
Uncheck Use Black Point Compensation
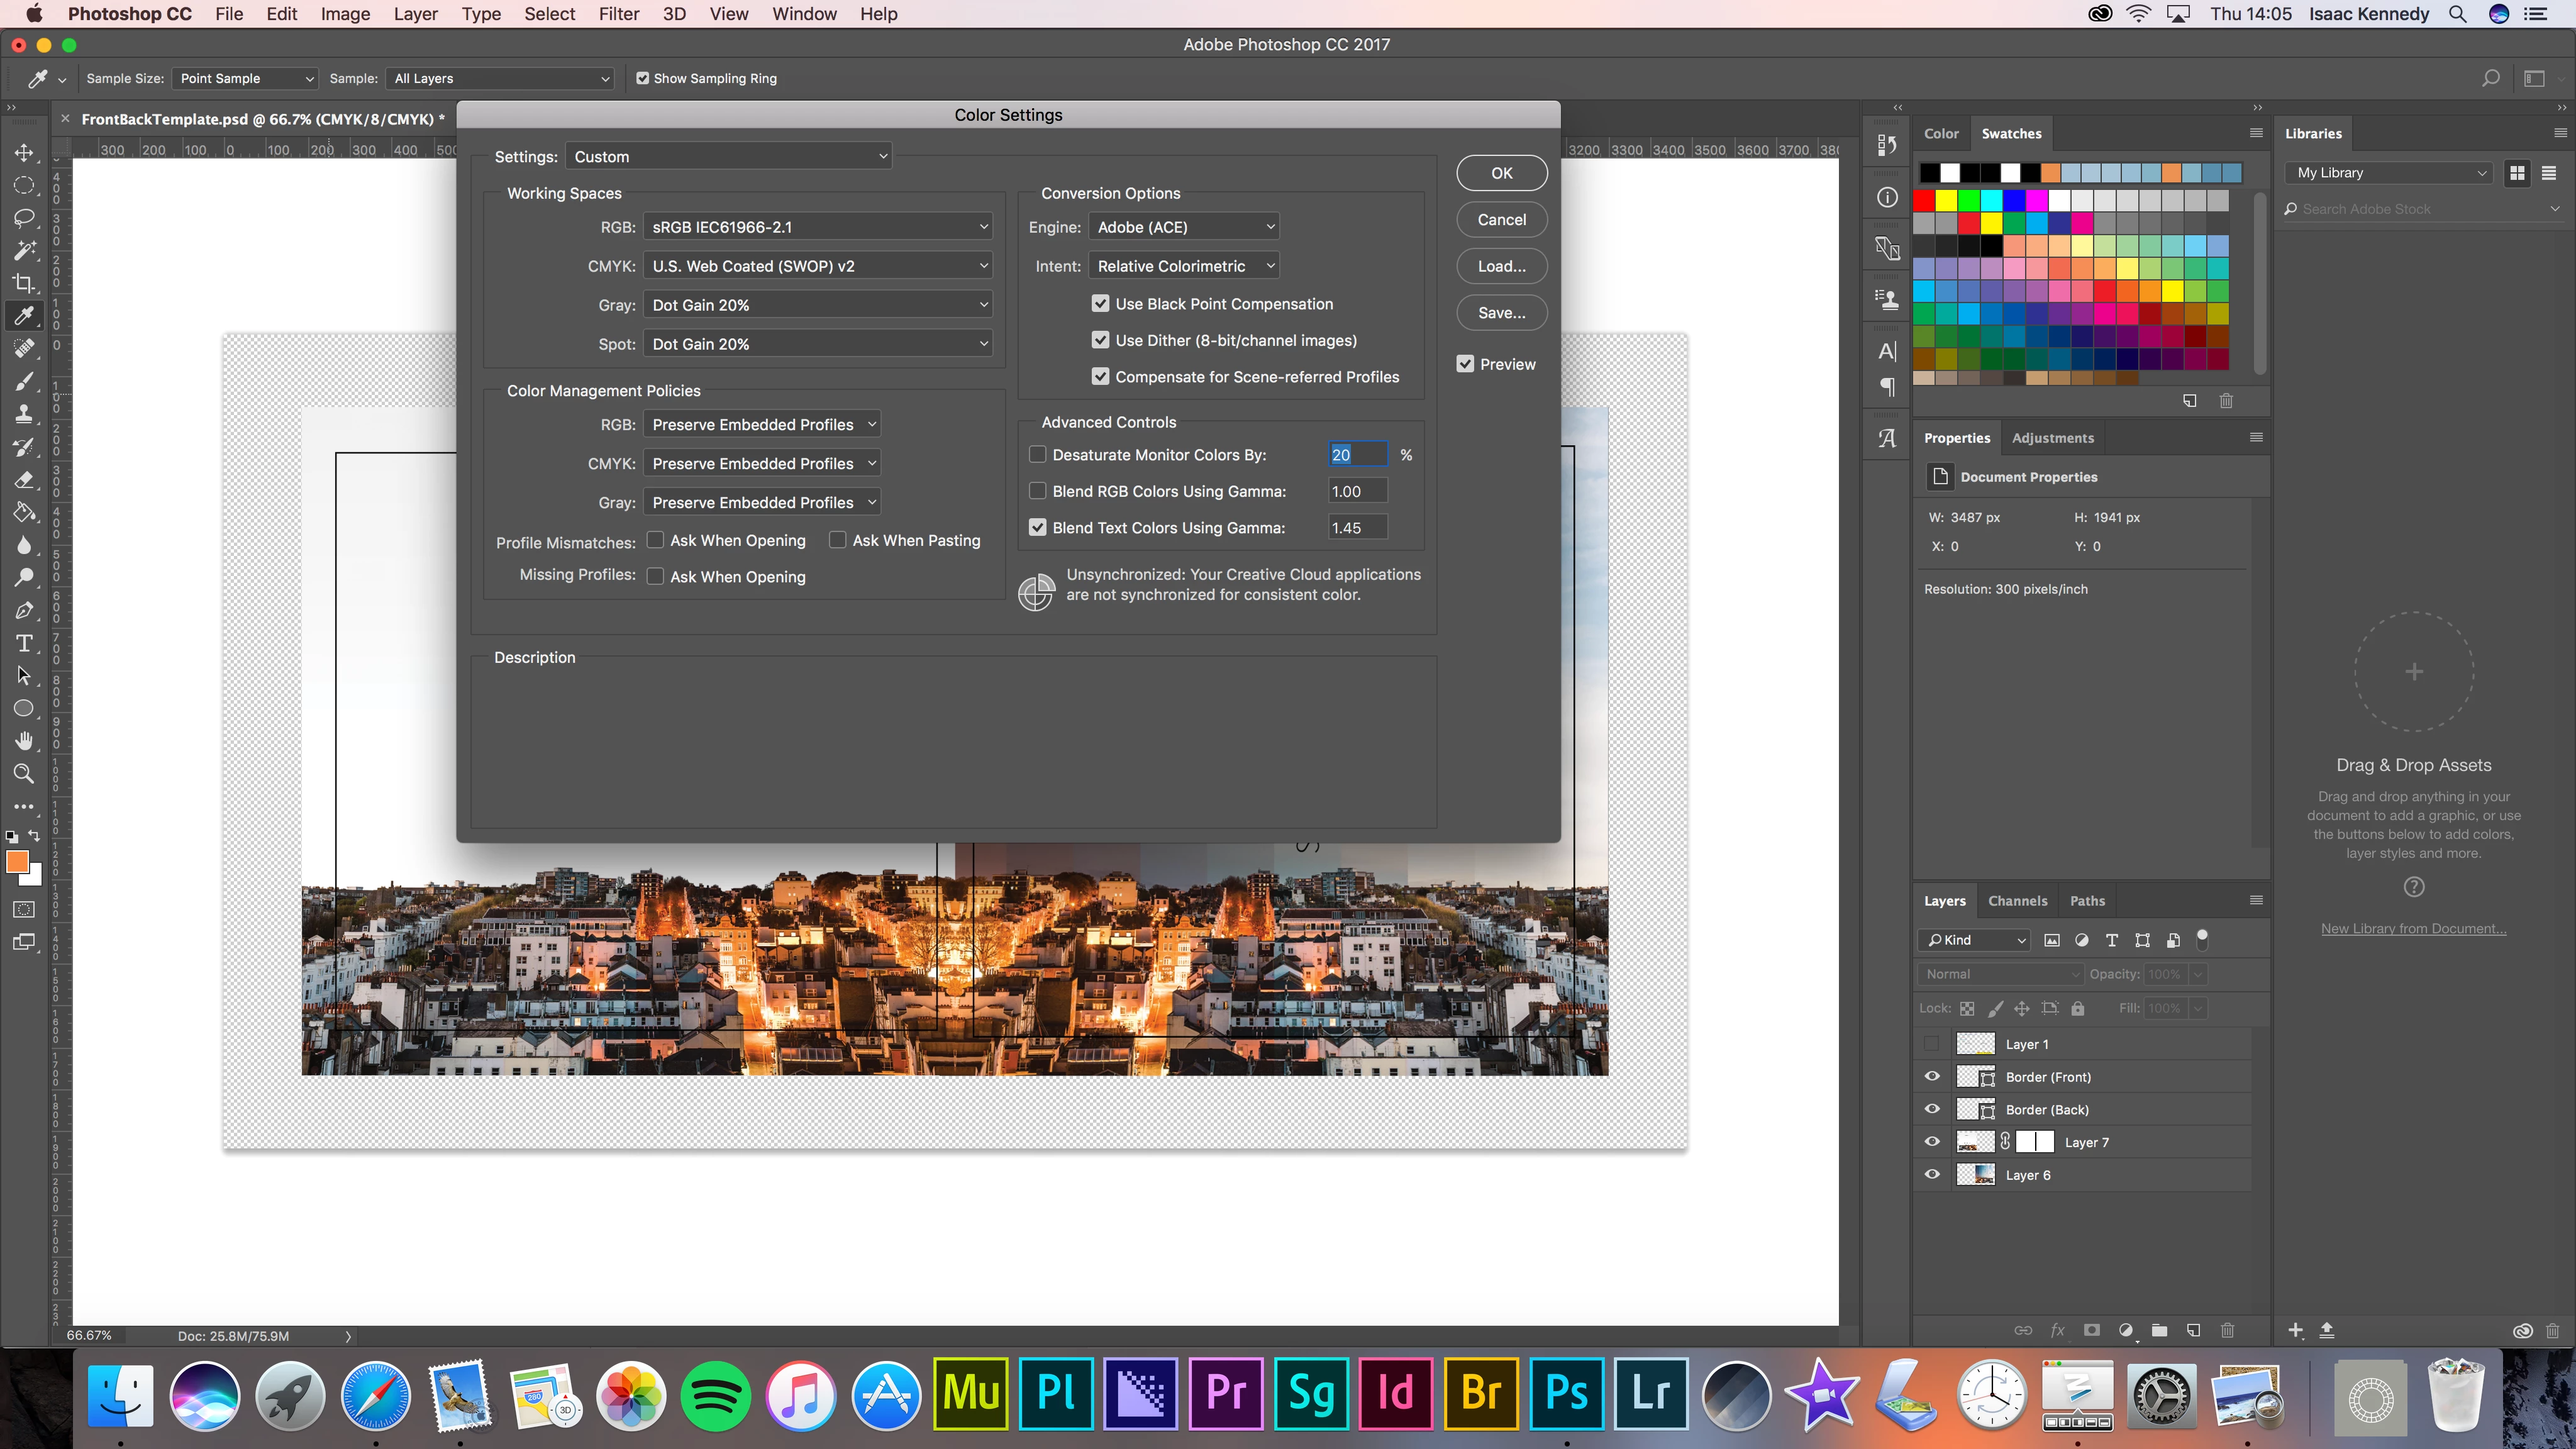coord(1100,304)
